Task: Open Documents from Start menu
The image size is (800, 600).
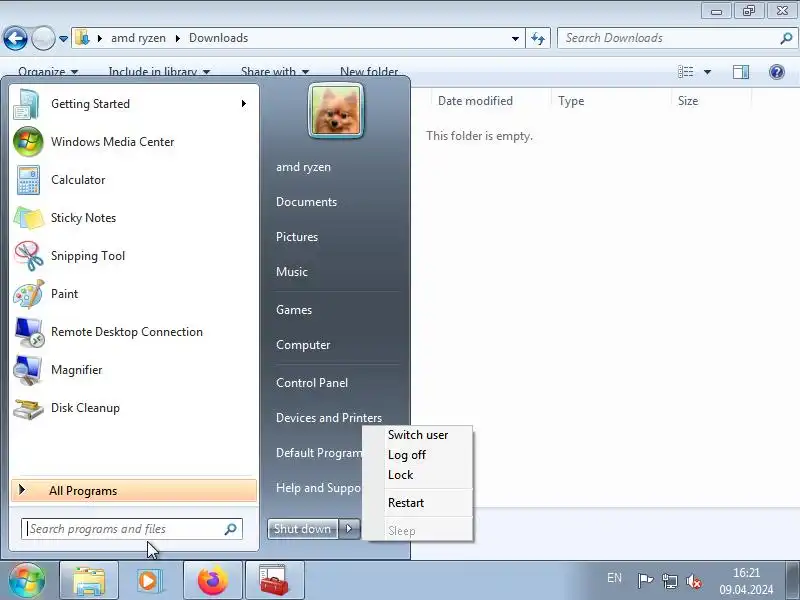Action: pyautogui.click(x=307, y=202)
